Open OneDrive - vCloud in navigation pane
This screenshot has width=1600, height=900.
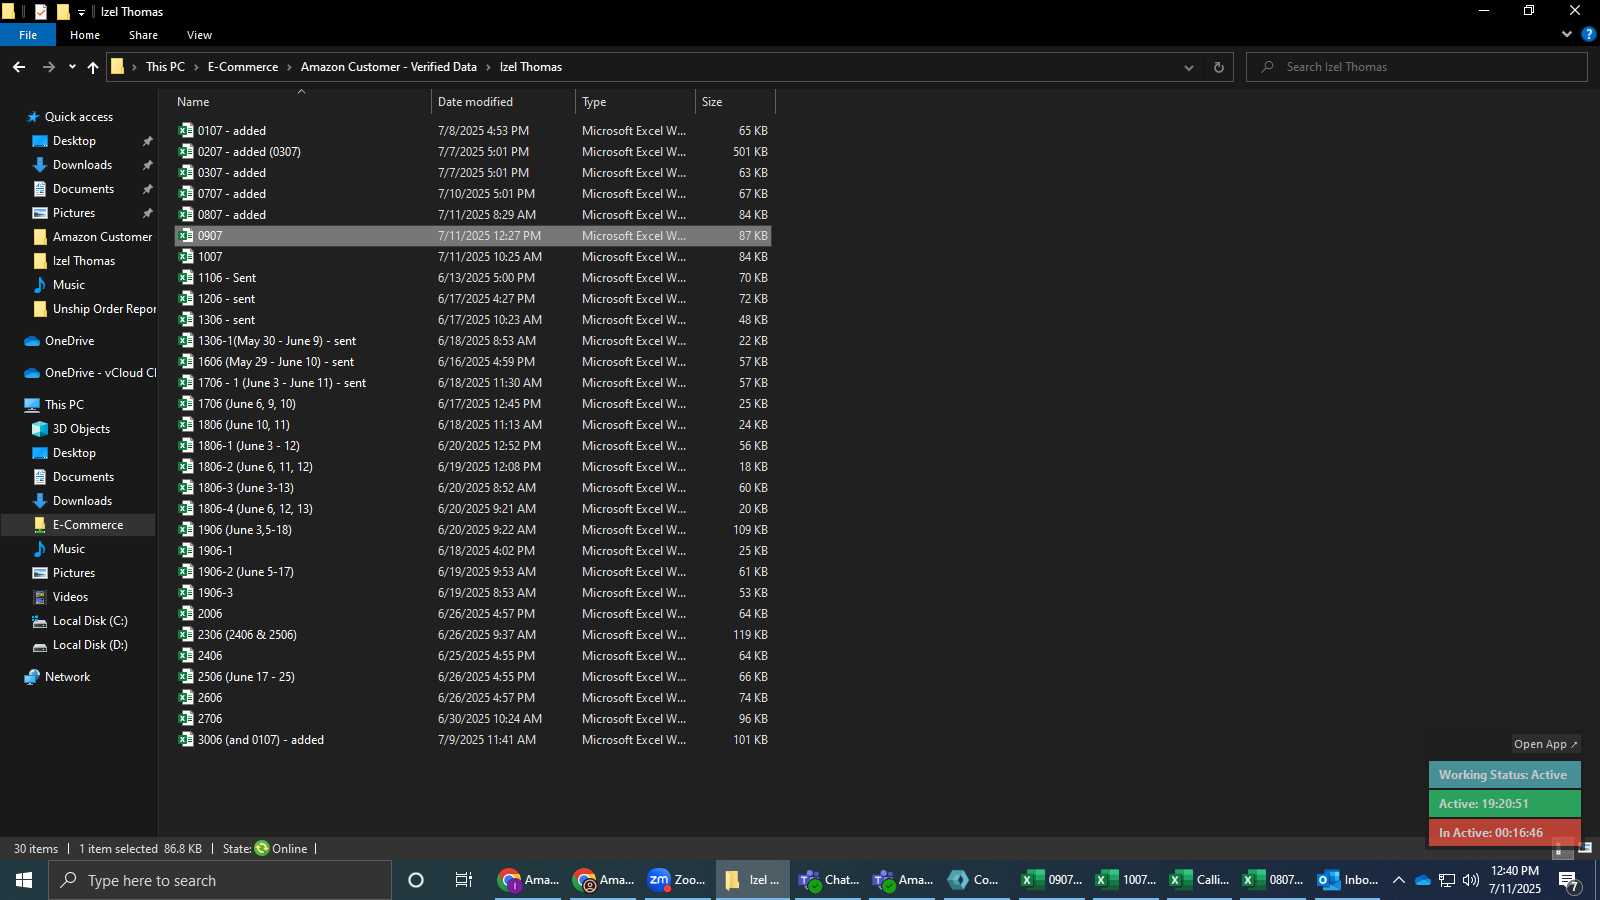pos(100,373)
